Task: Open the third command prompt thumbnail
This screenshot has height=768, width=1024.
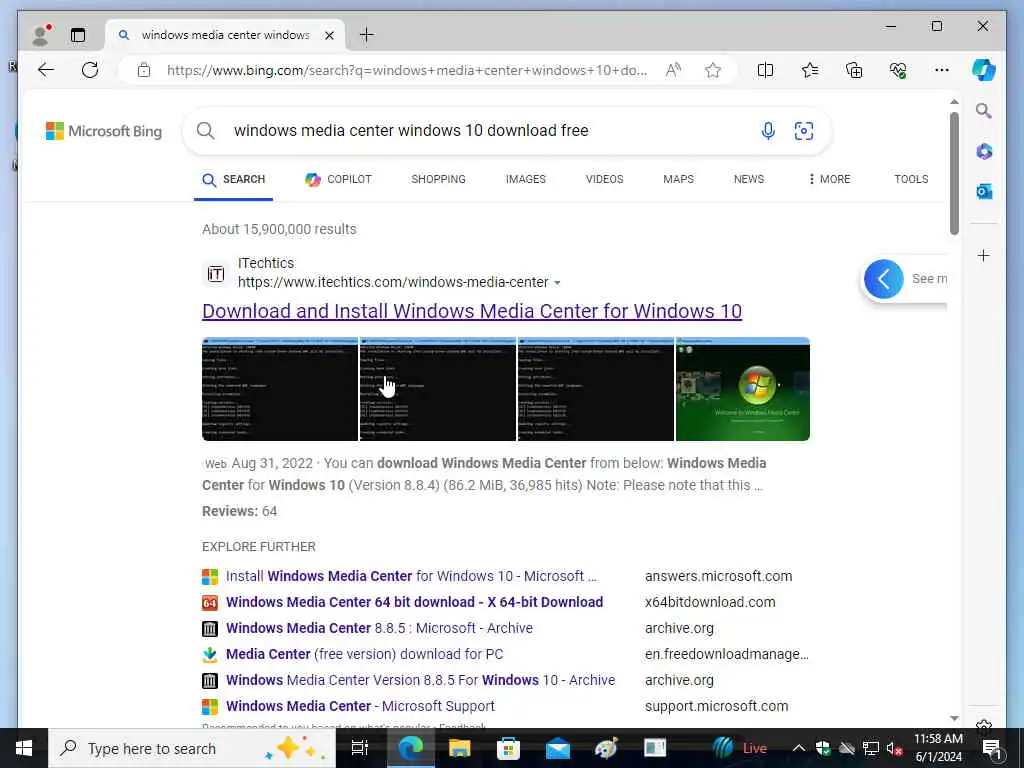Action: [596, 389]
